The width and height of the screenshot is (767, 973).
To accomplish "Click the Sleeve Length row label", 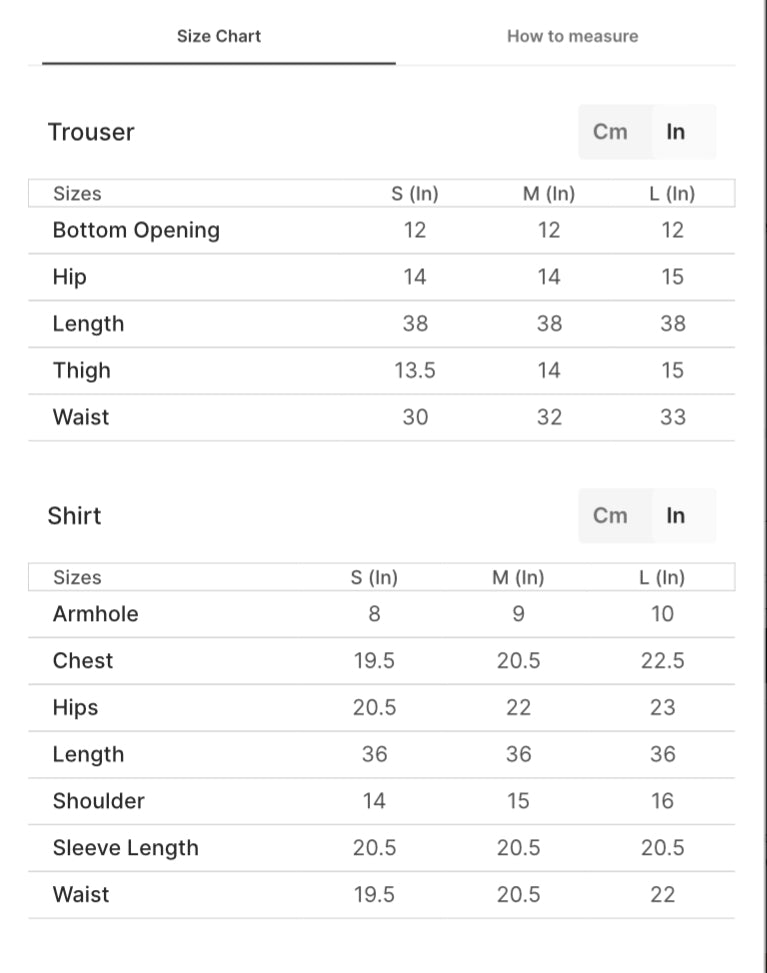I will tap(126, 848).
